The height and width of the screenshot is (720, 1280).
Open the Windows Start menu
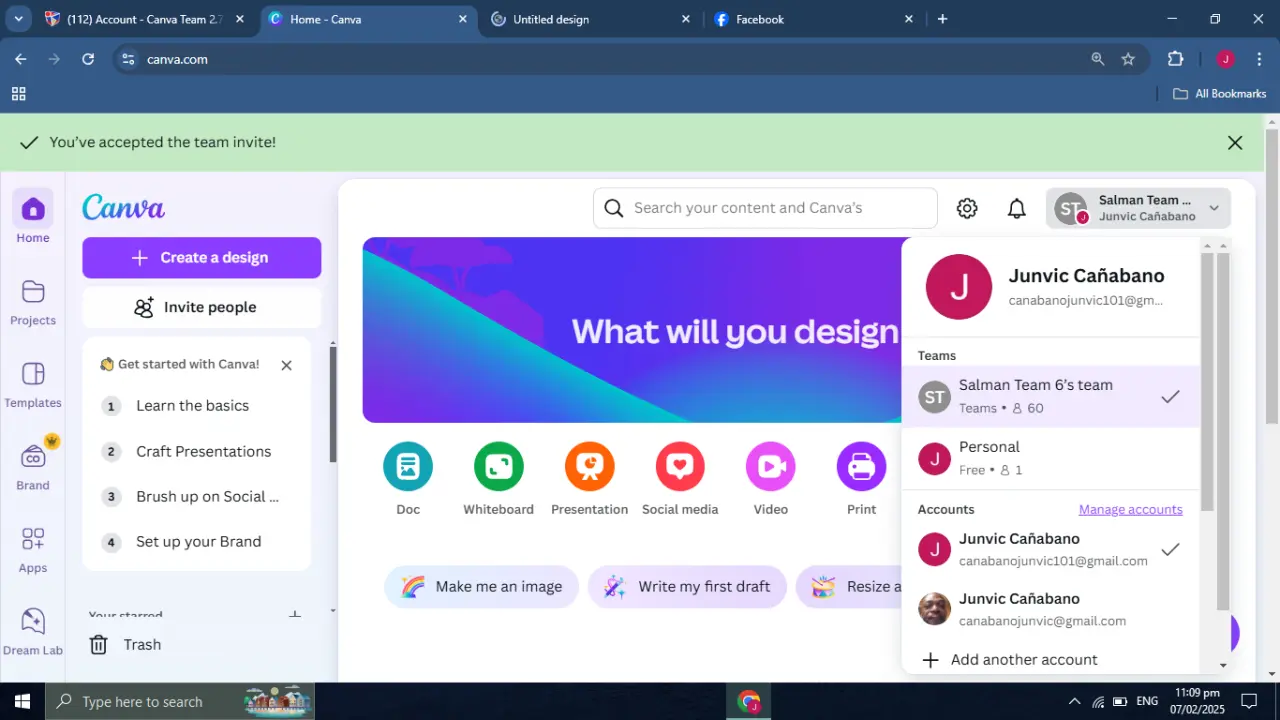[x=22, y=701]
